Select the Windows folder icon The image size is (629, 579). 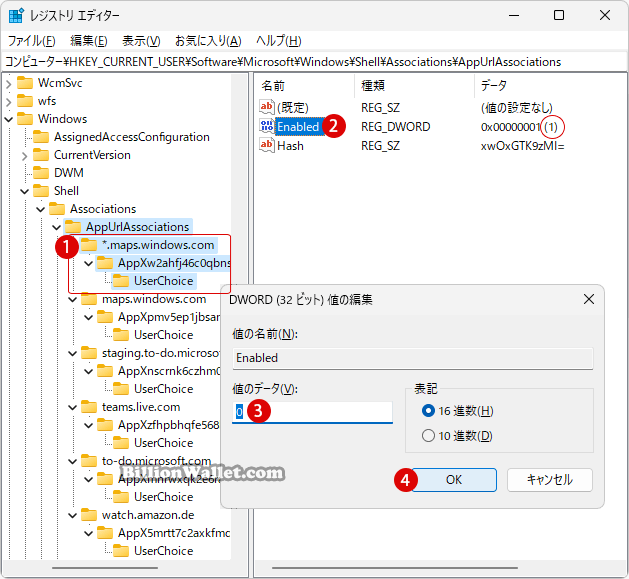coord(25,119)
